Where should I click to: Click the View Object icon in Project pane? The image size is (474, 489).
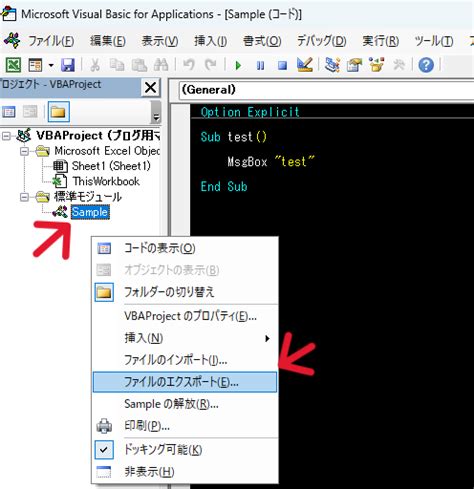(30, 112)
